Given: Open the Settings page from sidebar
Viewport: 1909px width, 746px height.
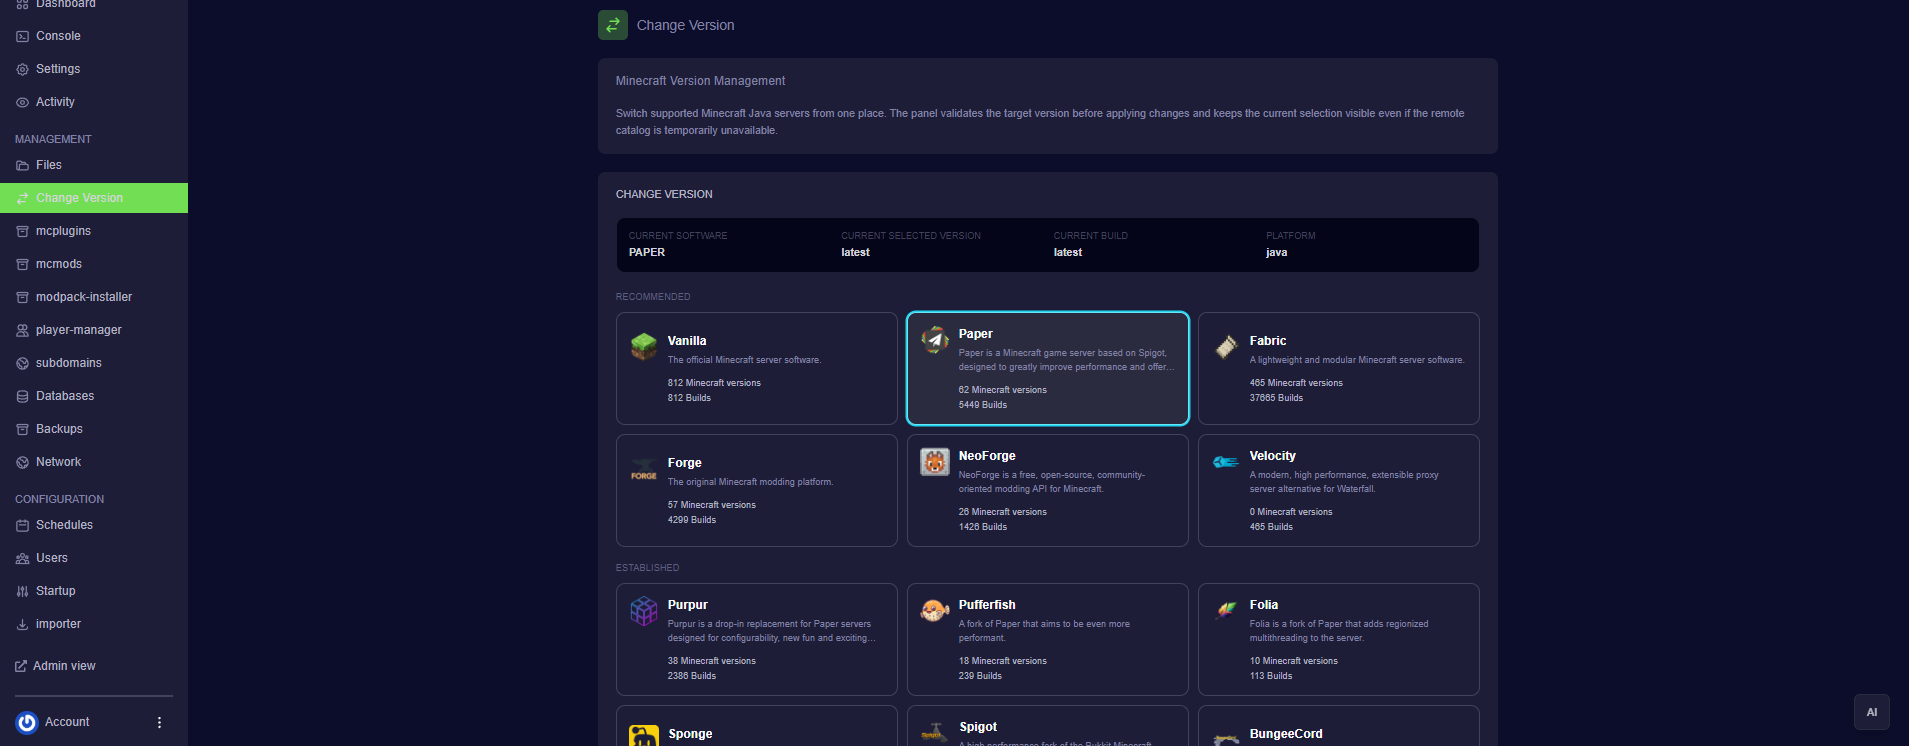Looking at the screenshot, I should tap(94, 69).
